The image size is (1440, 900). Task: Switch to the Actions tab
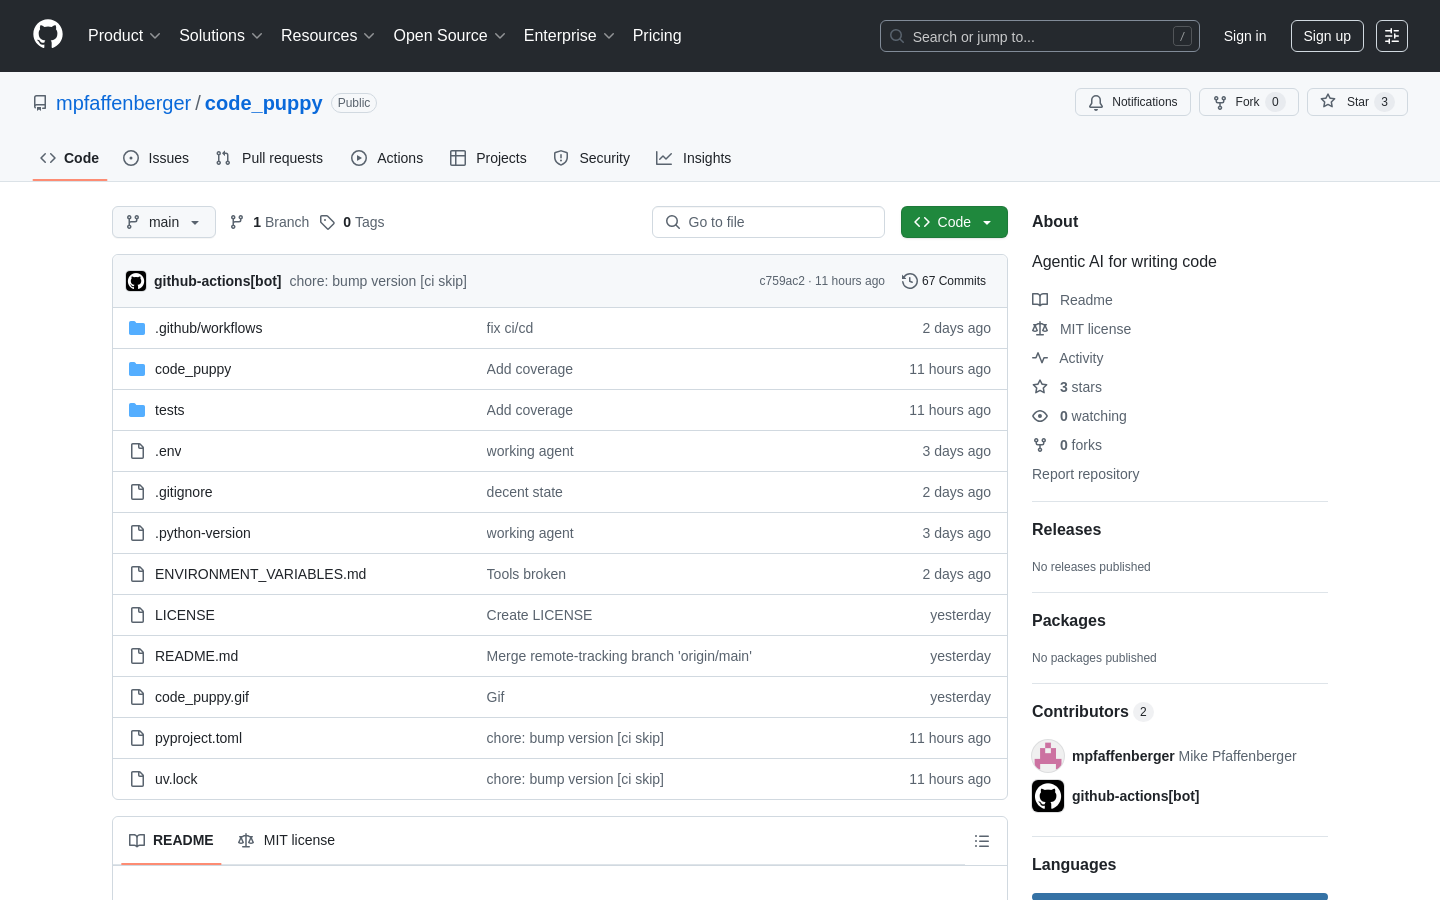387,158
